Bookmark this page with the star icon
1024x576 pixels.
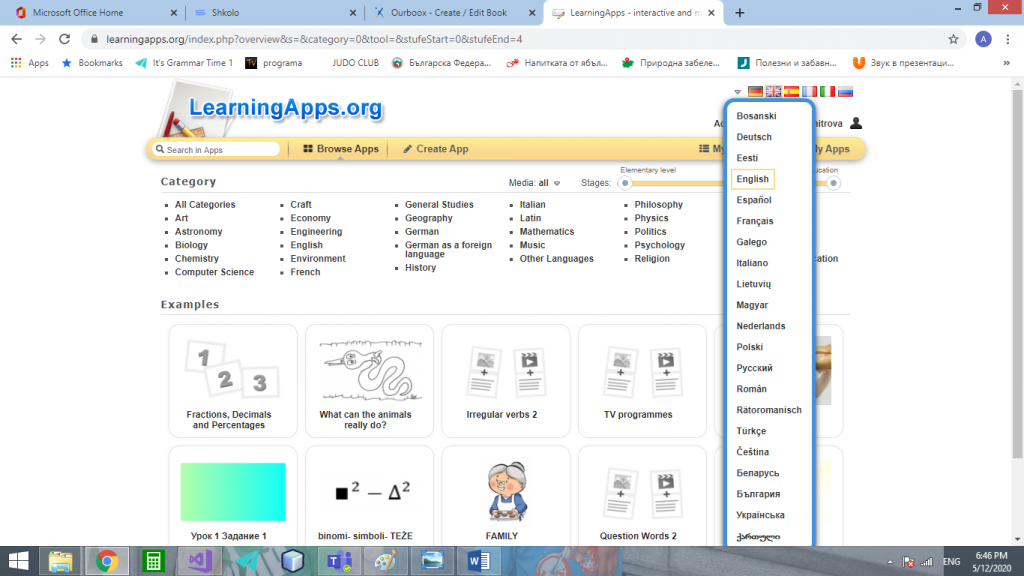point(953,39)
